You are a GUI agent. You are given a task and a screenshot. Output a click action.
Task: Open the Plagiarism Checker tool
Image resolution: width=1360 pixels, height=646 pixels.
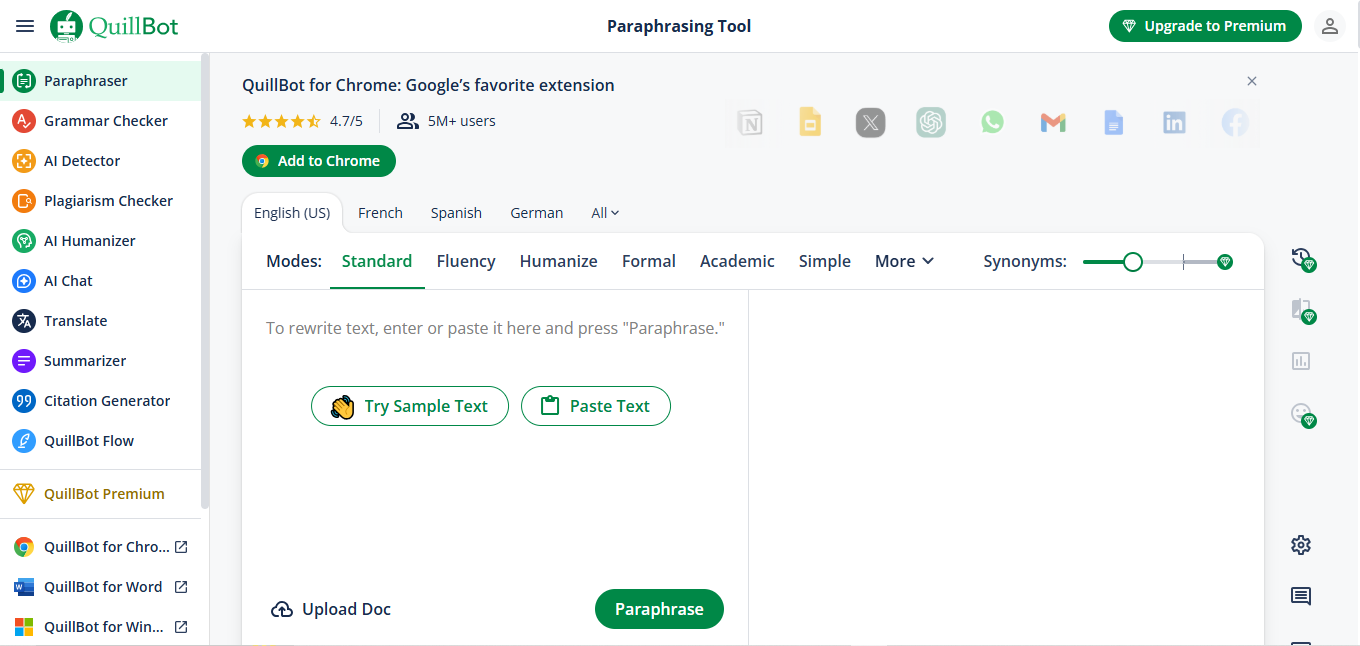108,201
